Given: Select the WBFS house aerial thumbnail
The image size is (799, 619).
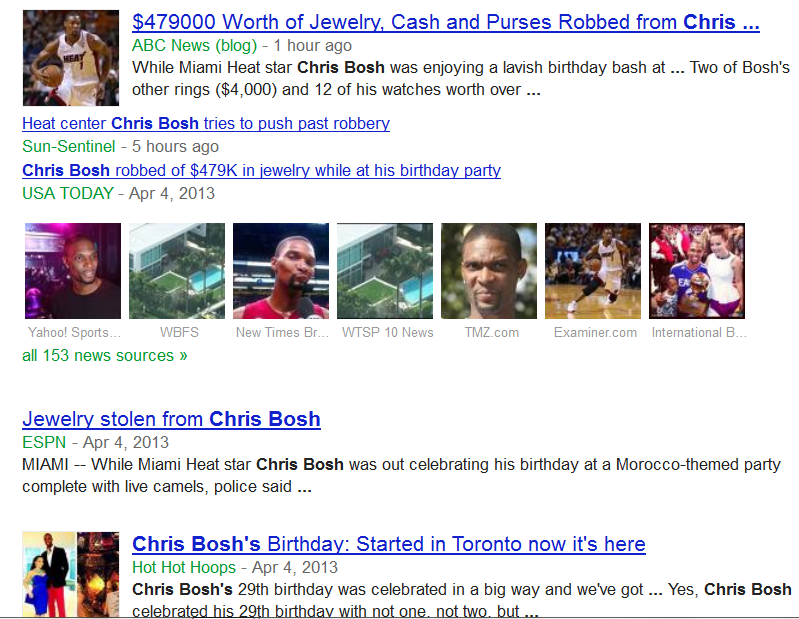Looking at the screenshot, I should [x=177, y=271].
